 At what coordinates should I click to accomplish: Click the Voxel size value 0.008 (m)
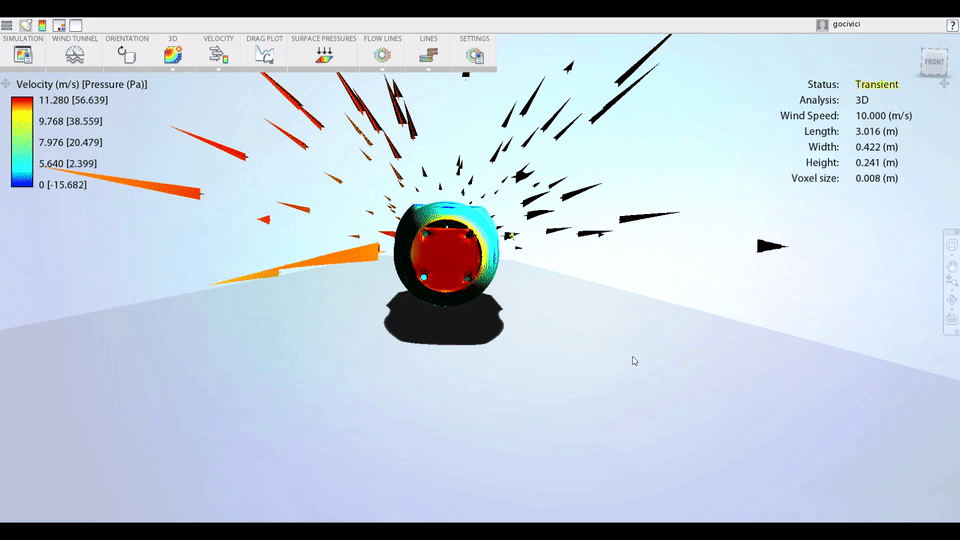click(x=877, y=179)
